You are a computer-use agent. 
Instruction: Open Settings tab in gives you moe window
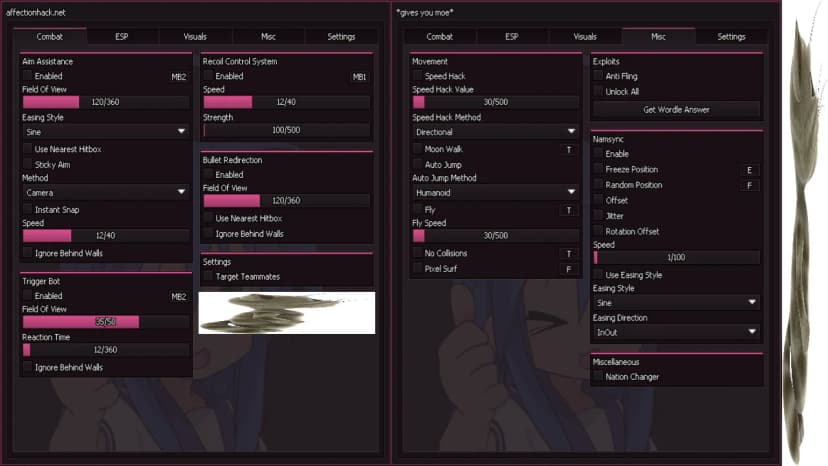[x=731, y=36]
